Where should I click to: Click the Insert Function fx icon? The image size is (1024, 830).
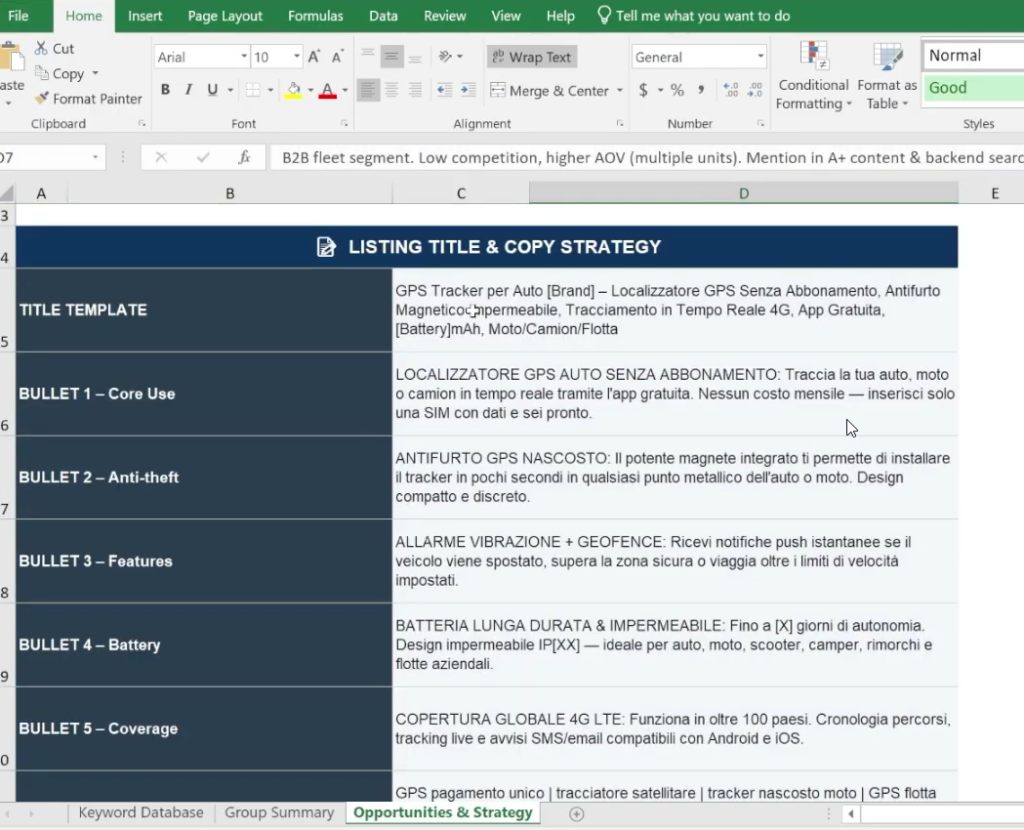pyautogui.click(x=244, y=157)
